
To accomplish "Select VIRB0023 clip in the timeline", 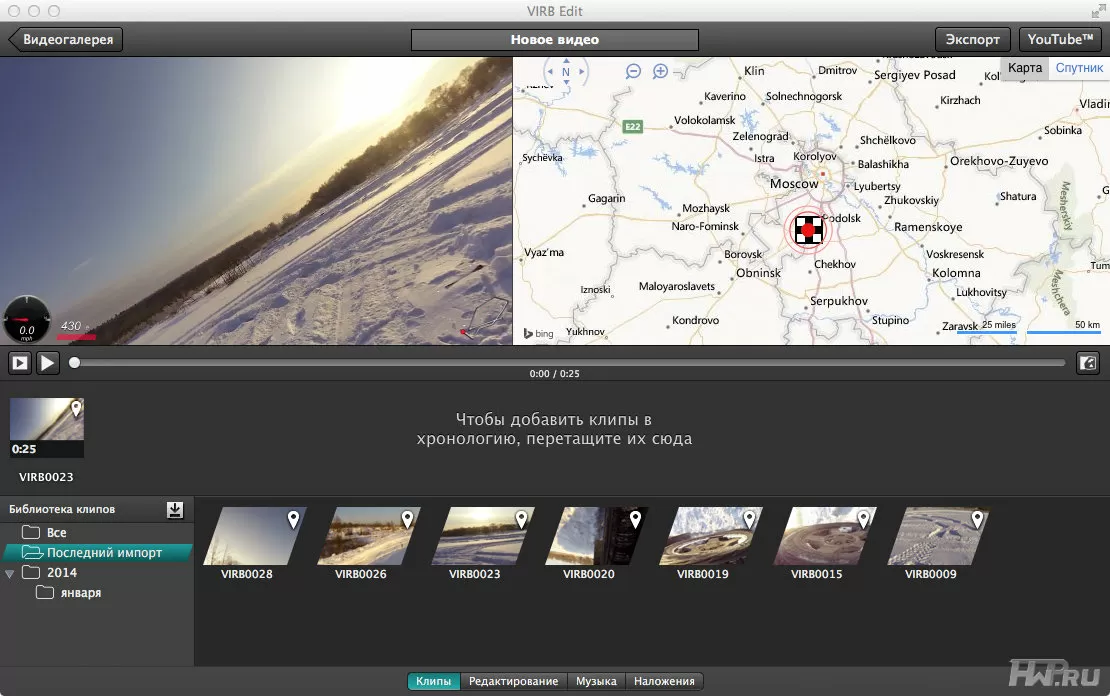I will tap(47, 428).
